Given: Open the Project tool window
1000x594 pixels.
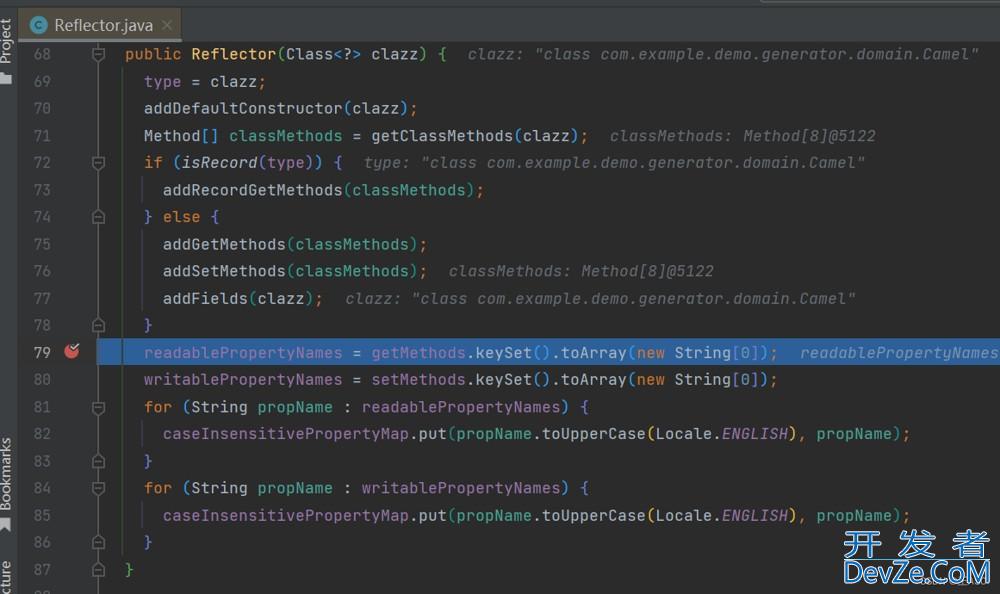Looking at the screenshot, I should tap(6, 41).
